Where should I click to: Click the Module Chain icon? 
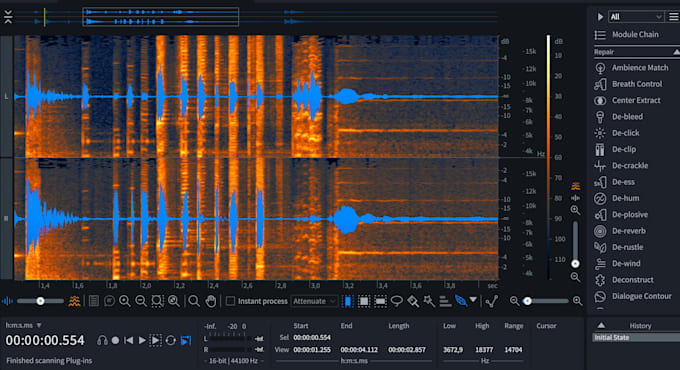tap(600, 35)
